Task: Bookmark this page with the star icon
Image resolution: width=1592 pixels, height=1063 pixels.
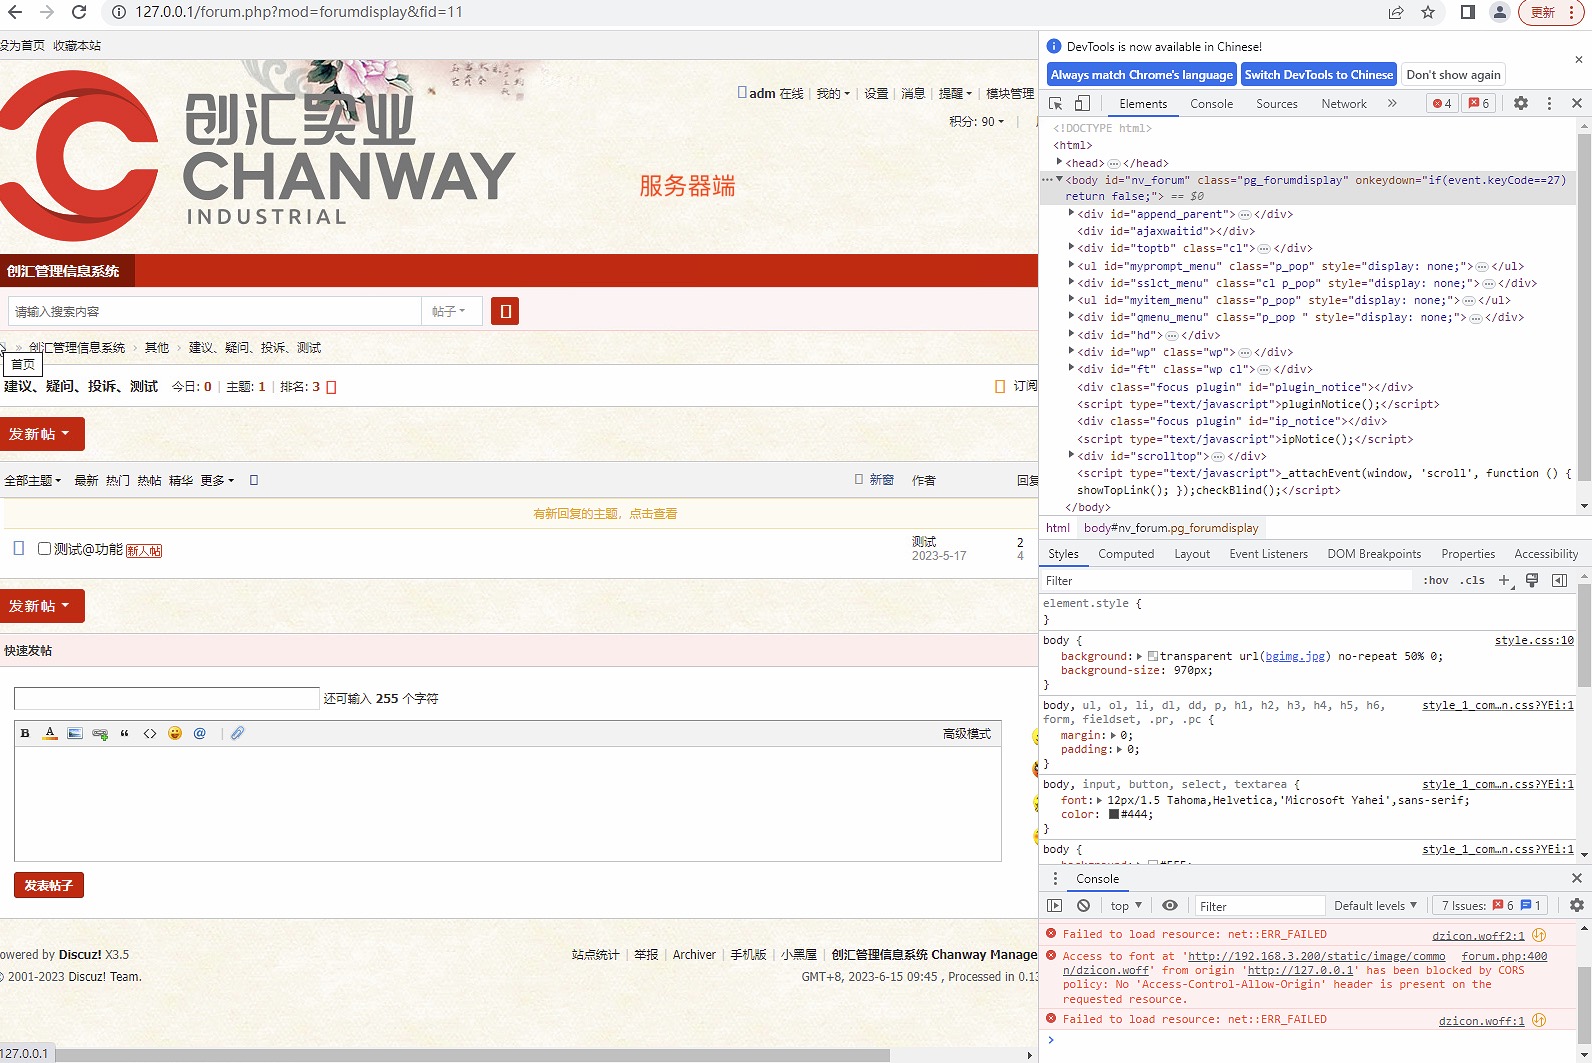Action: (x=1428, y=12)
